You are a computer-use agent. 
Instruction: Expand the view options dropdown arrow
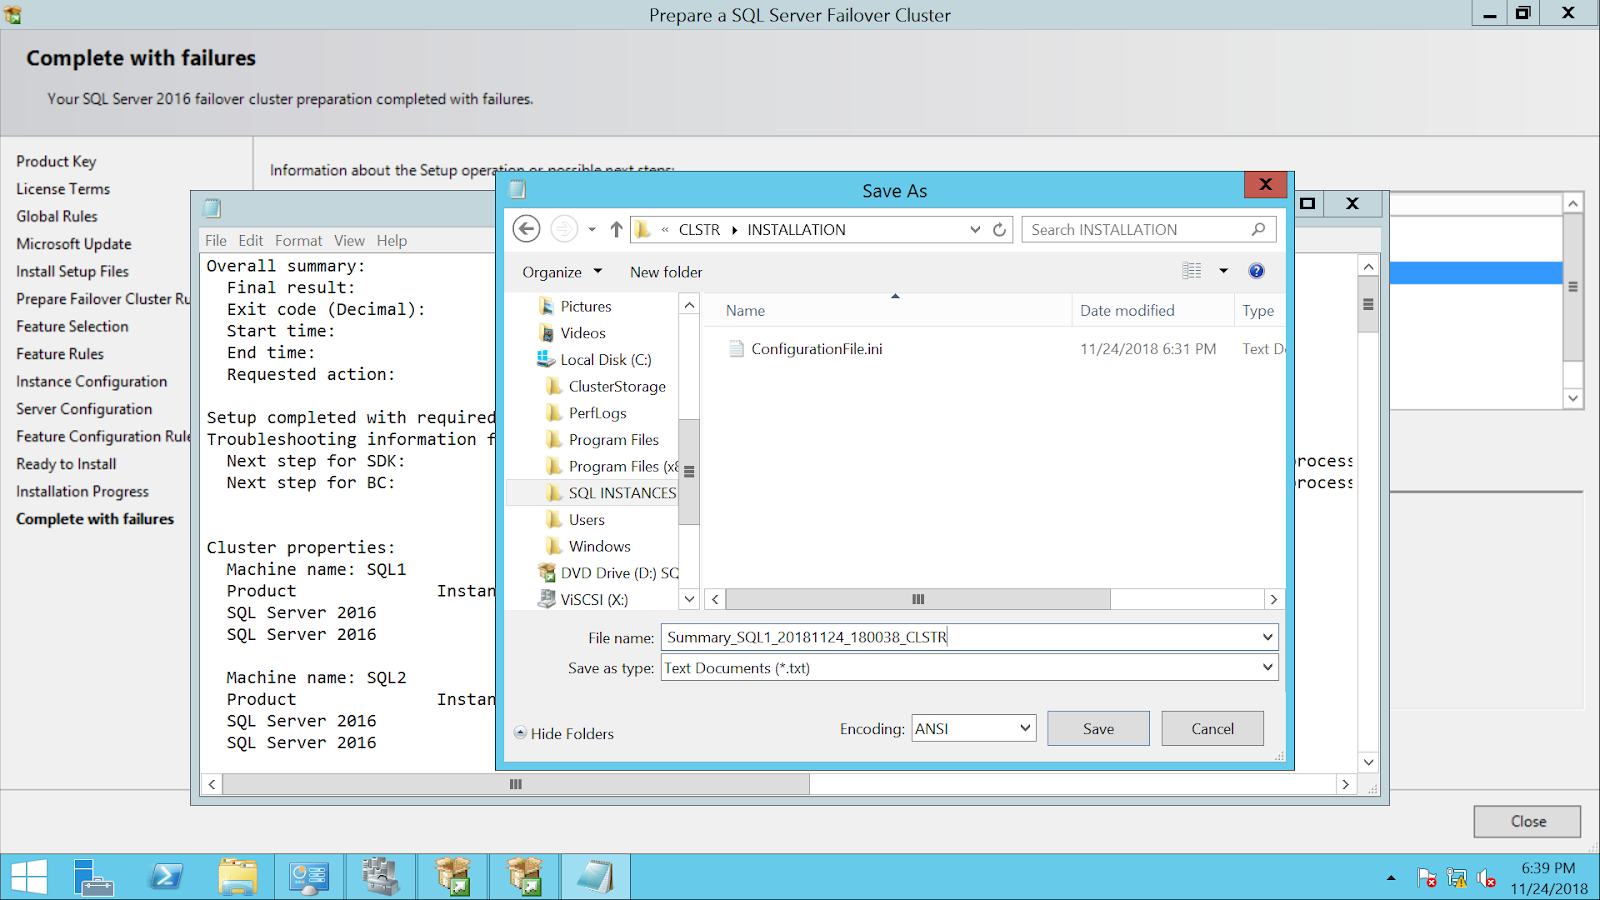1223,271
